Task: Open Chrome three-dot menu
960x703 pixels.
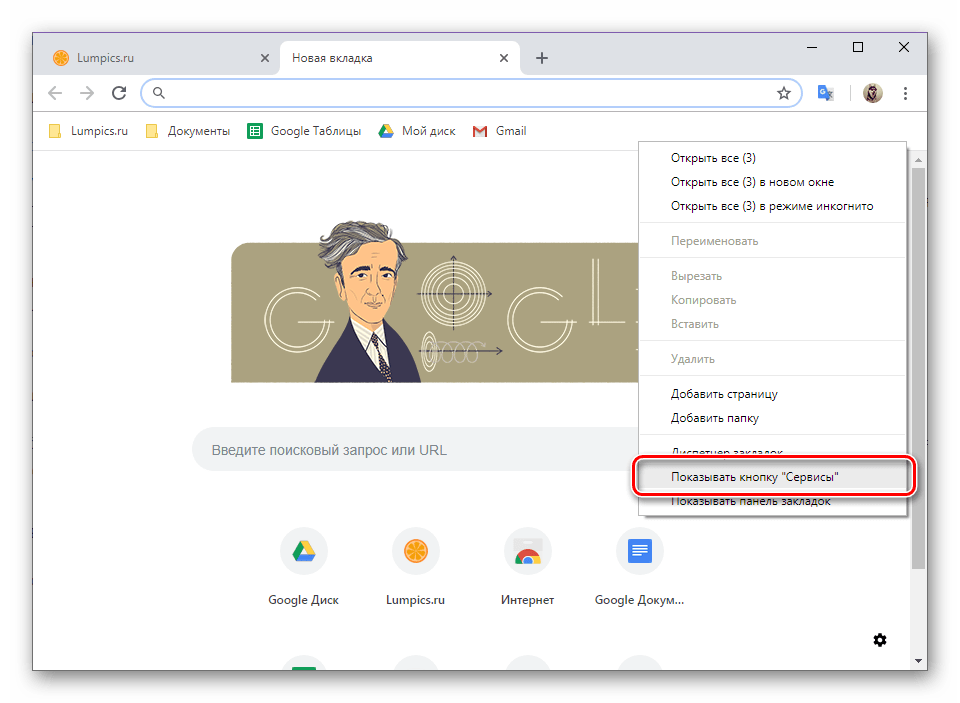Action: 905,93
